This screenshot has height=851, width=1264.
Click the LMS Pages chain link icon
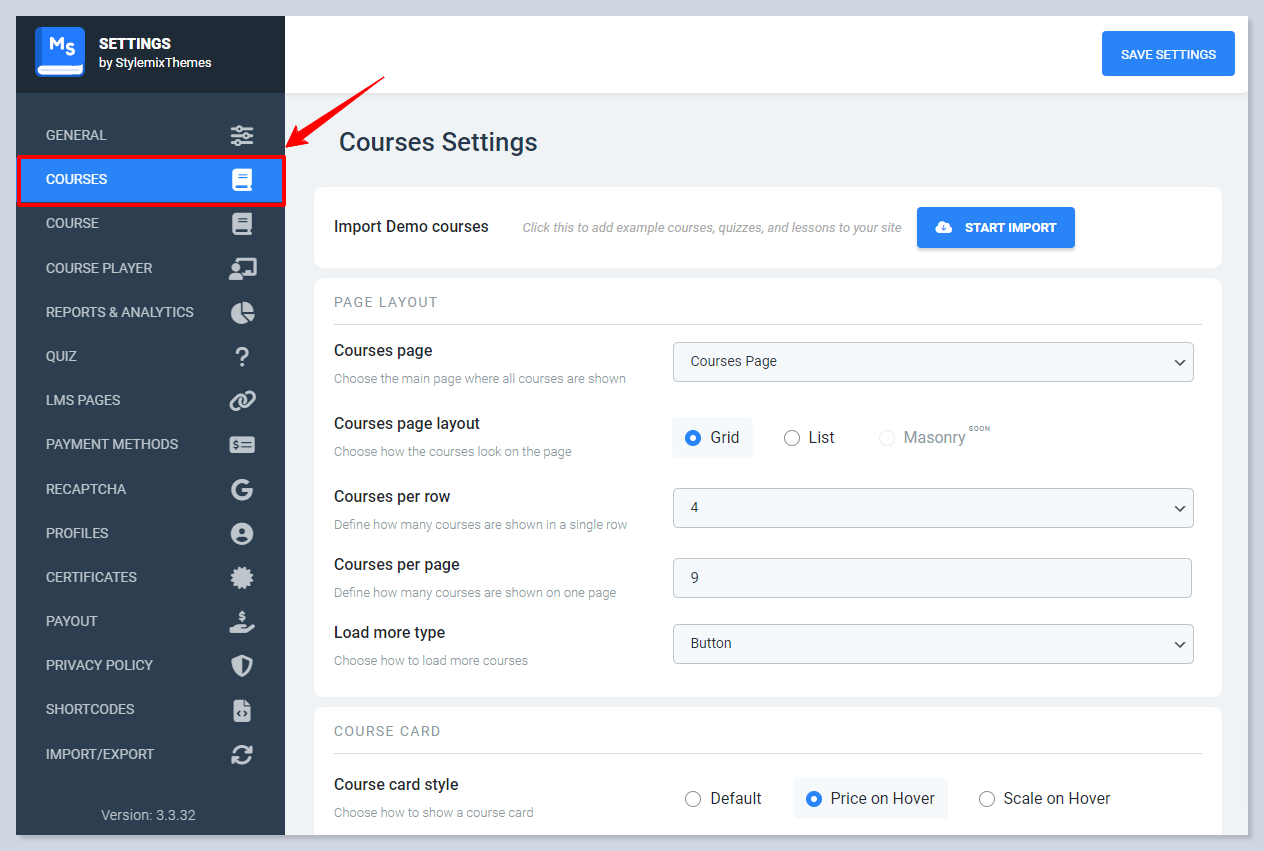click(242, 400)
